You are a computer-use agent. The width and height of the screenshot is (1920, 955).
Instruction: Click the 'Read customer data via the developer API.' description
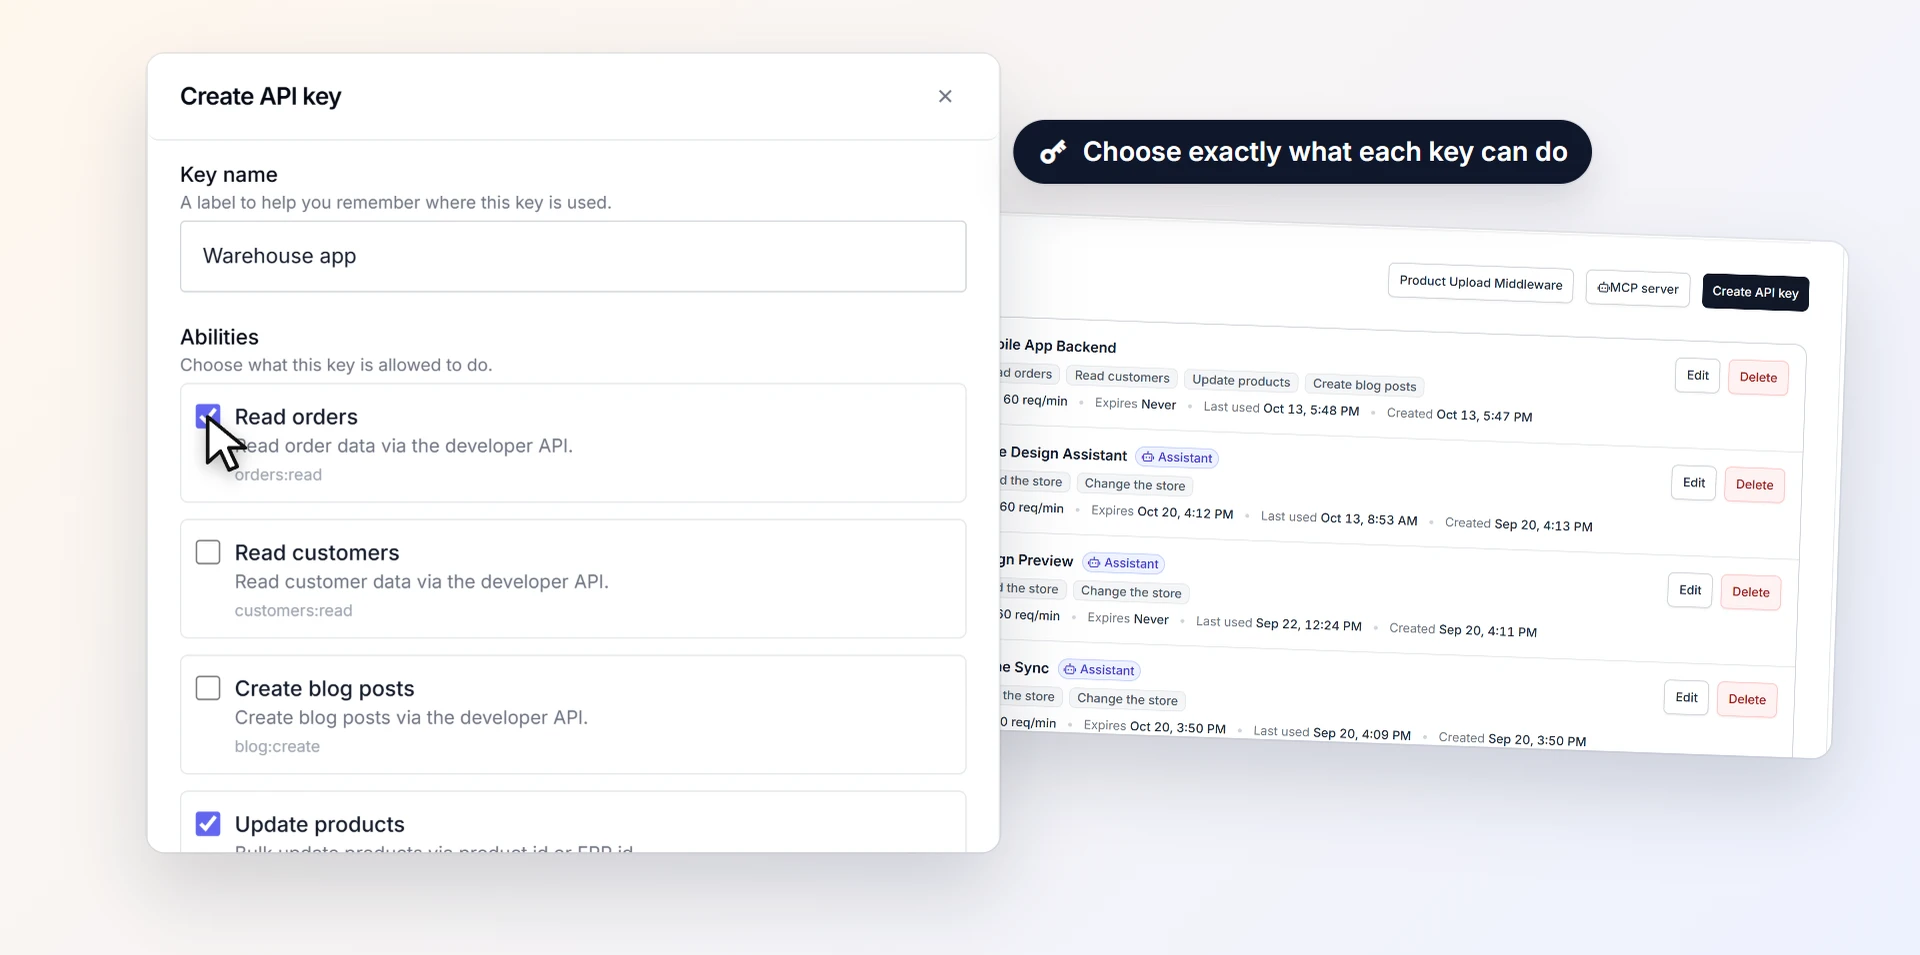pyautogui.click(x=421, y=582)
